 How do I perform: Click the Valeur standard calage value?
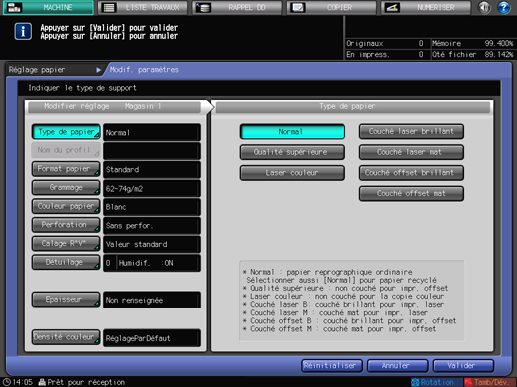pyautogui.click(x=152, y=244)
